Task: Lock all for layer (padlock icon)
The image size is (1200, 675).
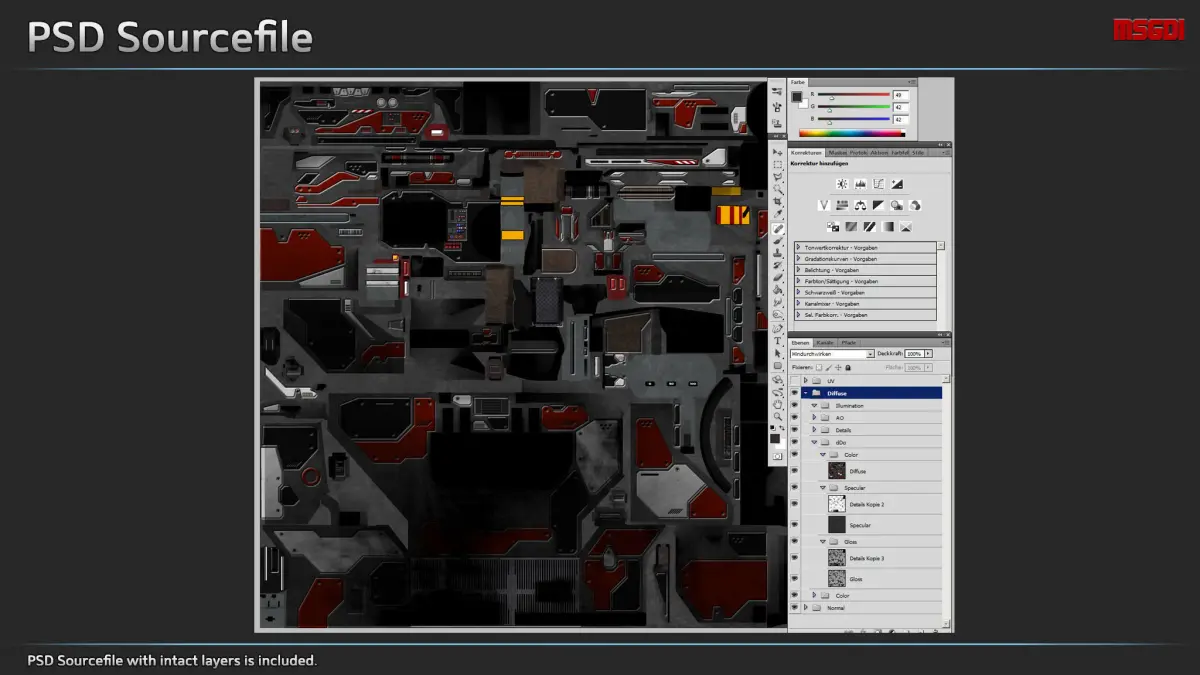Action: [848, 367]
